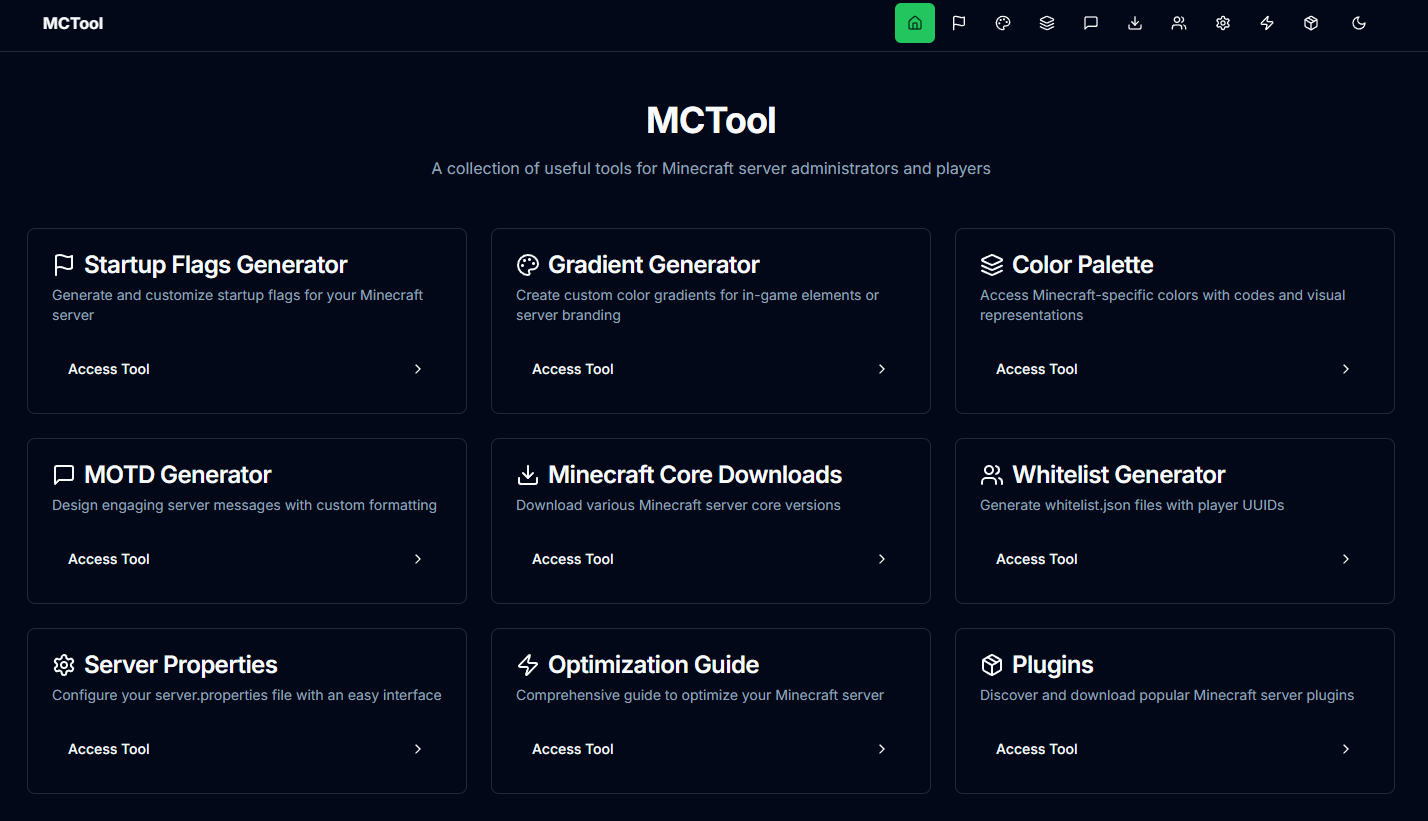Click chevron arrow in Color Palette card
The height and width of the screenshot is (821, 1428).
coord(1346,369)
